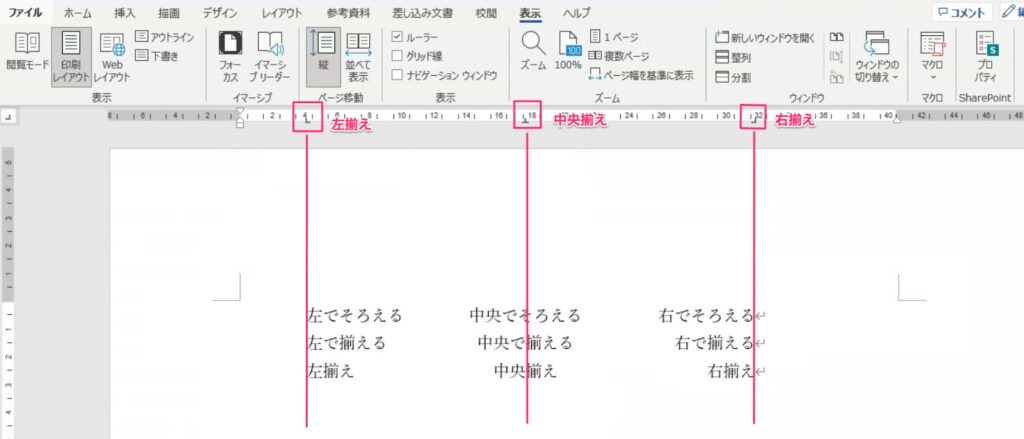Click the pencil editing mode button

tap(1010, 12)
